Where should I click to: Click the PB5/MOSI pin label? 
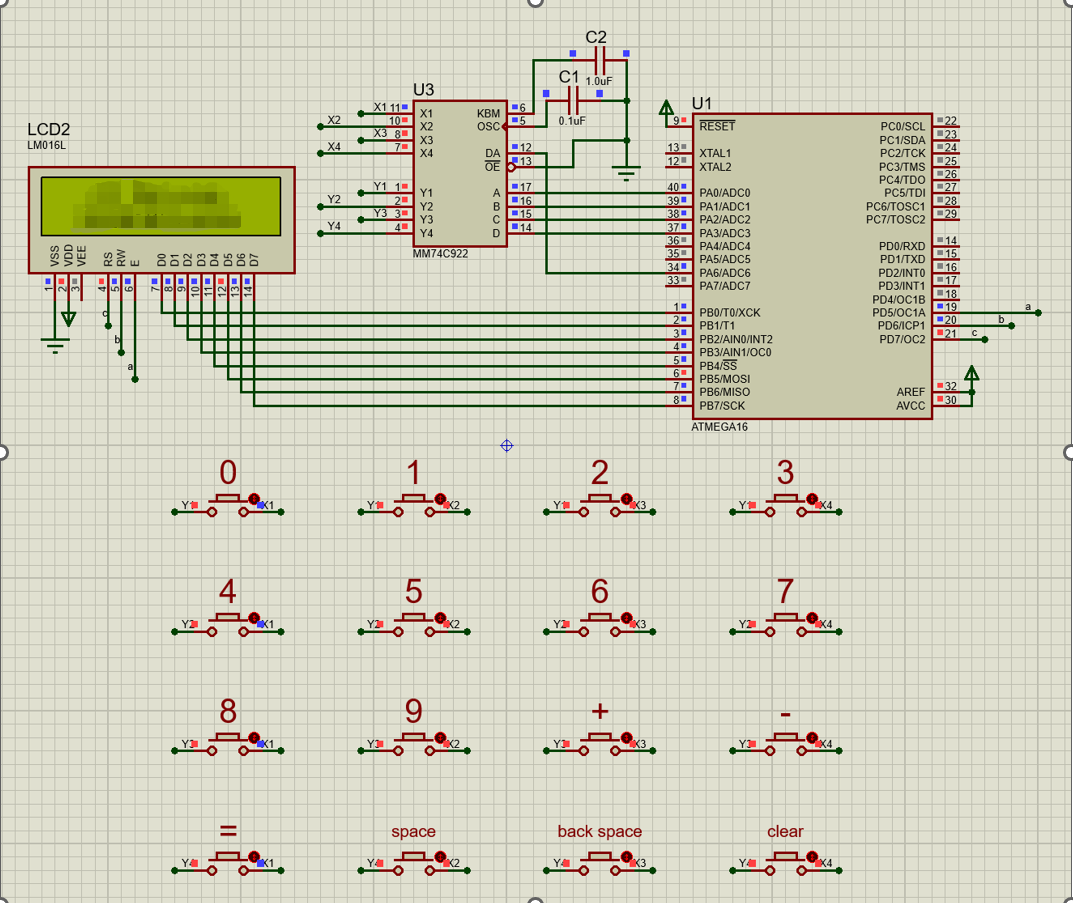[x=725, y=379]
